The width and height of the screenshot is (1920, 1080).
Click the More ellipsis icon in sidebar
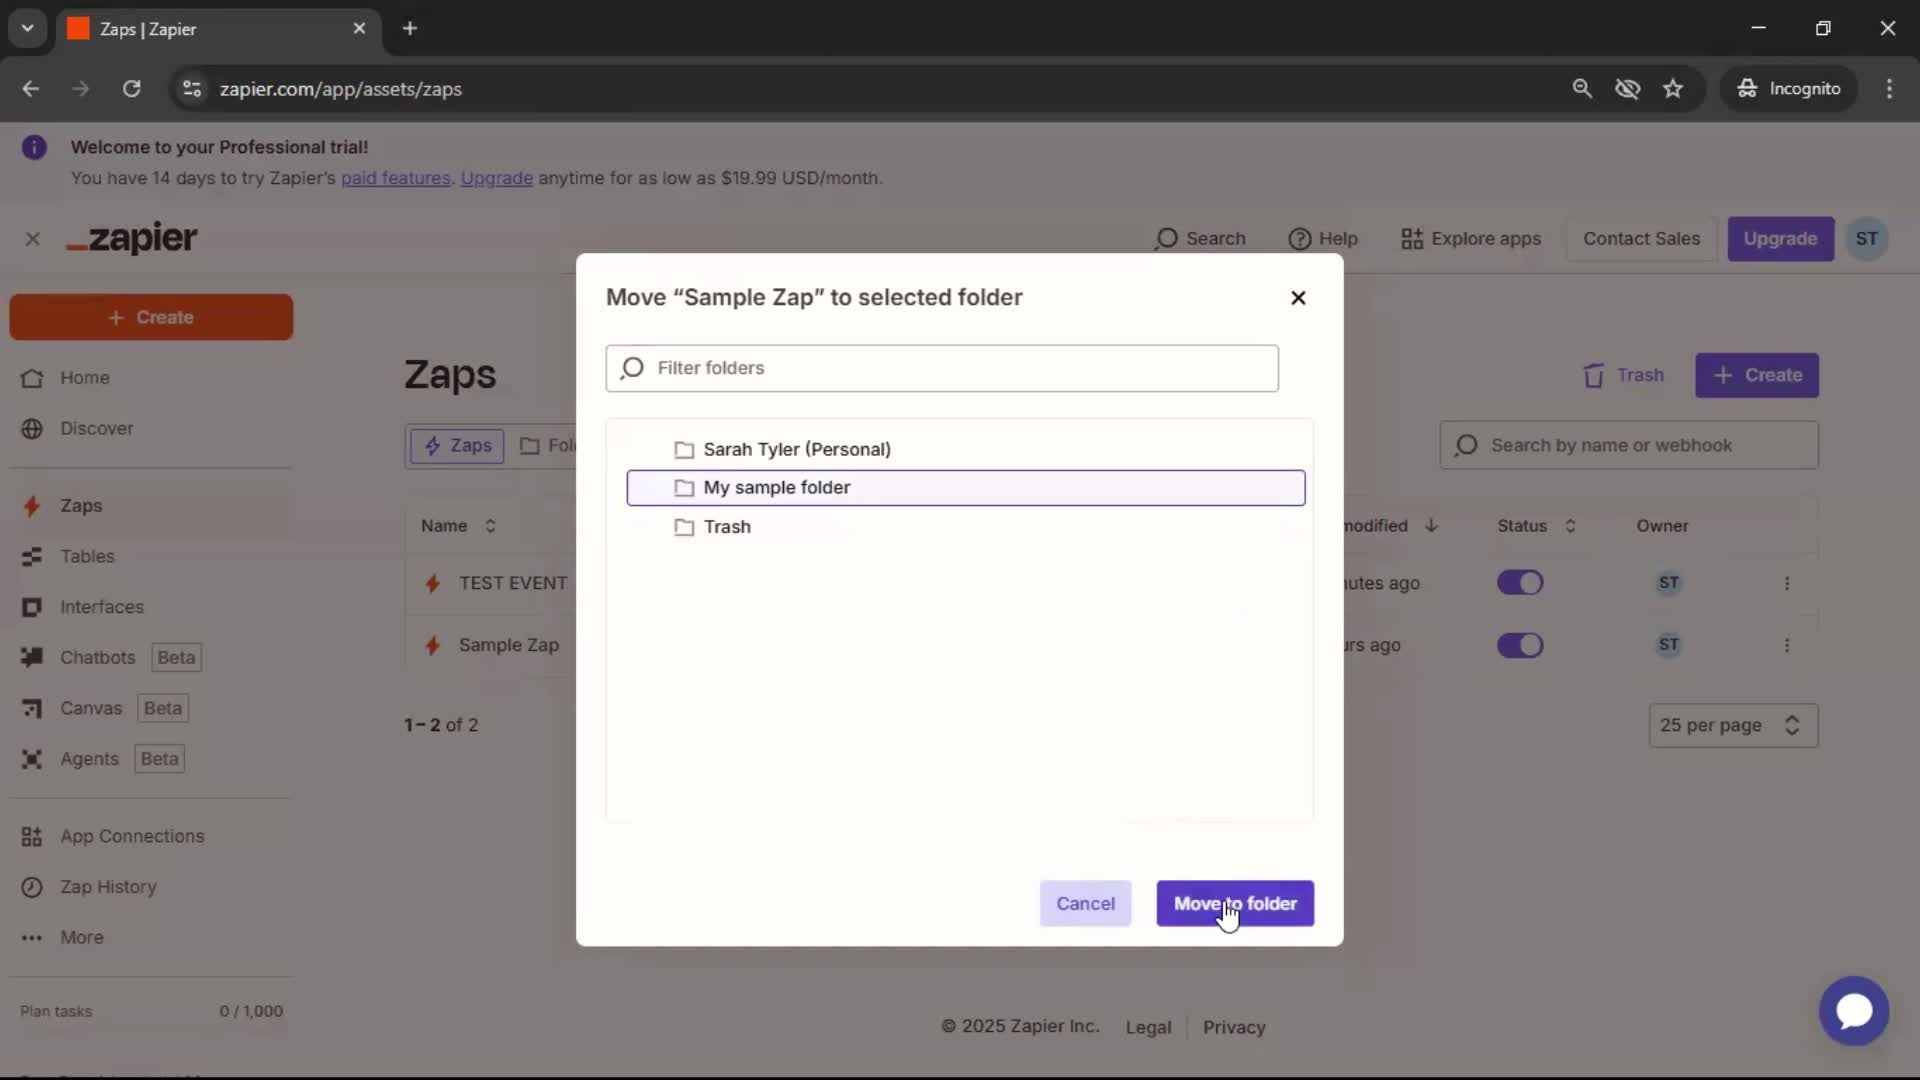pyautogui.click(x=32, y=938)
